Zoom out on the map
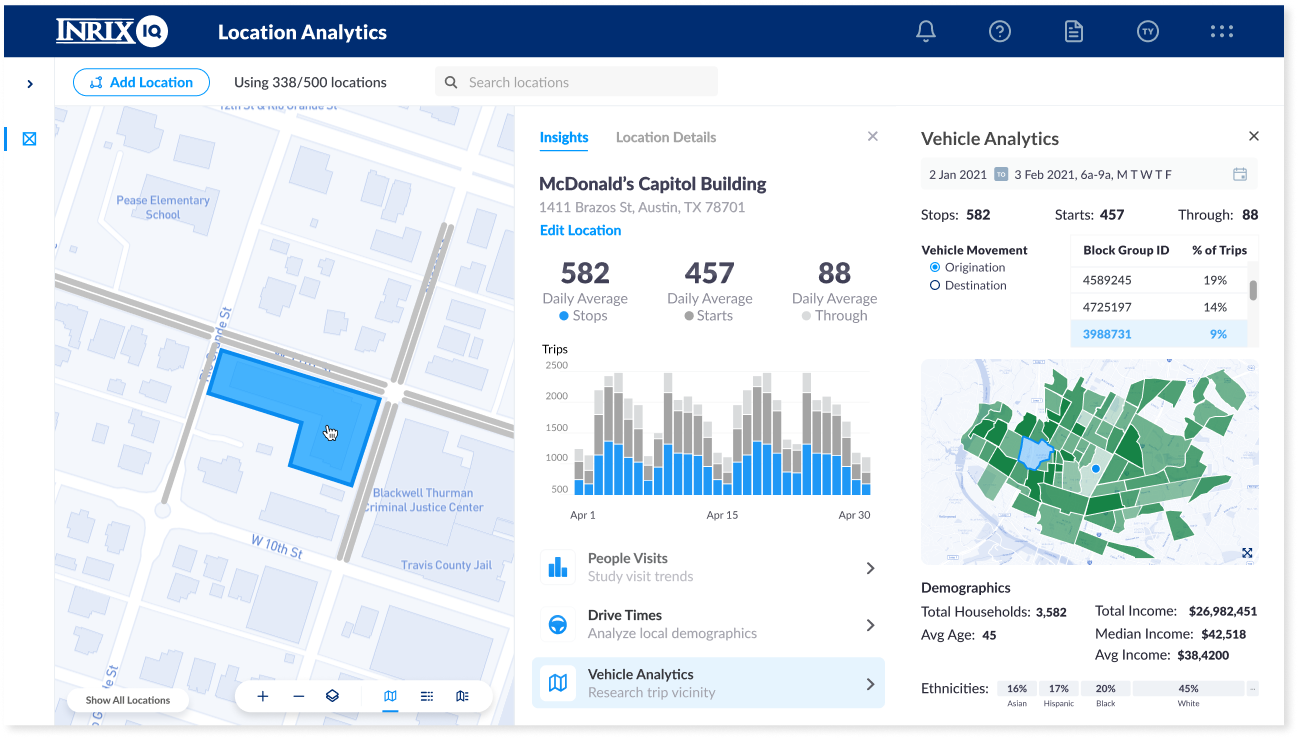 (298, 696)
